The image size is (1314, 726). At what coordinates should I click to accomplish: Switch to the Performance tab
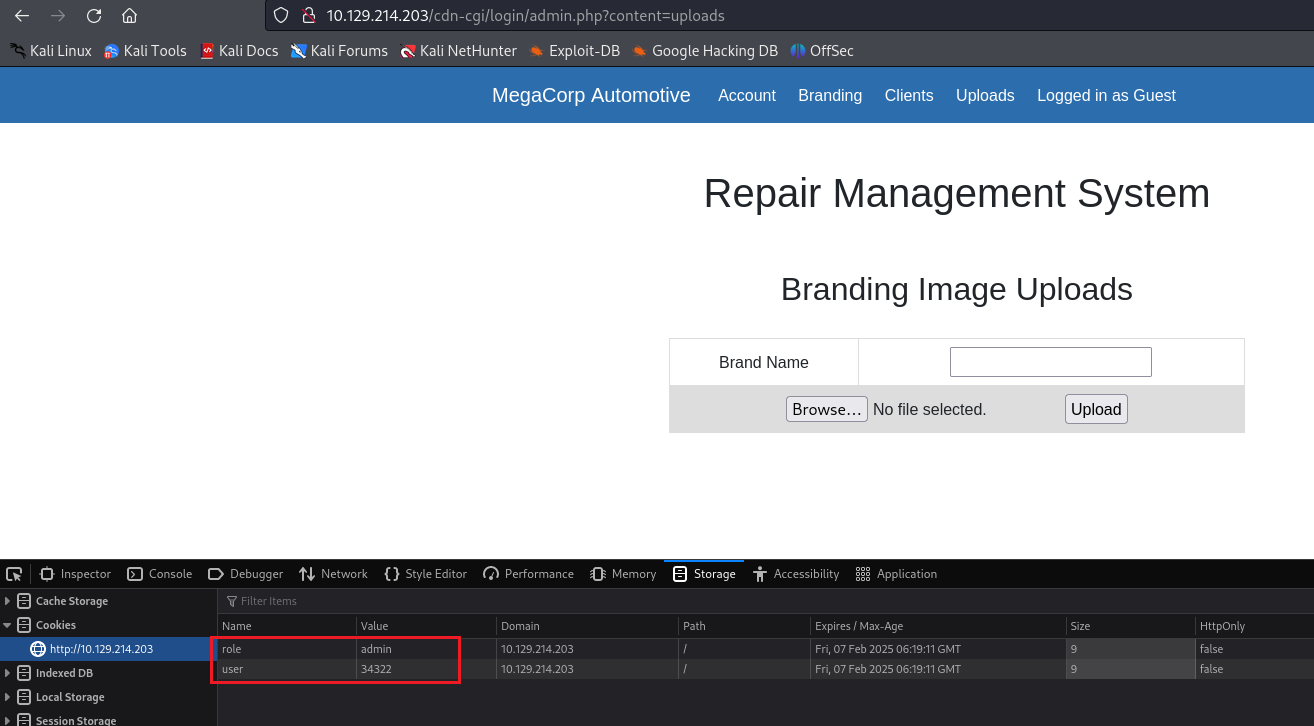click(x=528, y=574)
